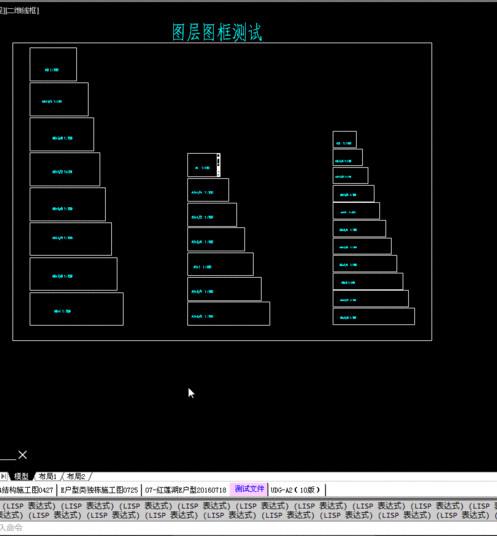
Task: Select the bottom widest frame in left column
Action: pos(77,309)
